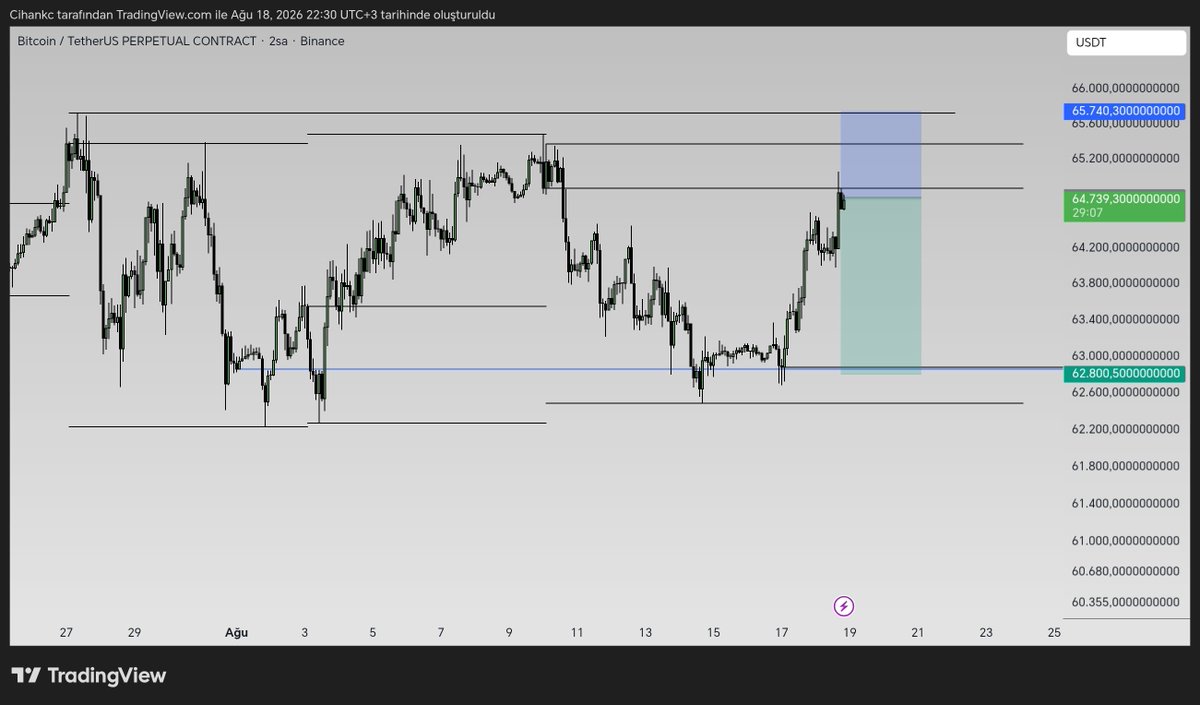Click the date label 15 on time axis
This screenshot has width=1200, height=705.
pos(714,632)
